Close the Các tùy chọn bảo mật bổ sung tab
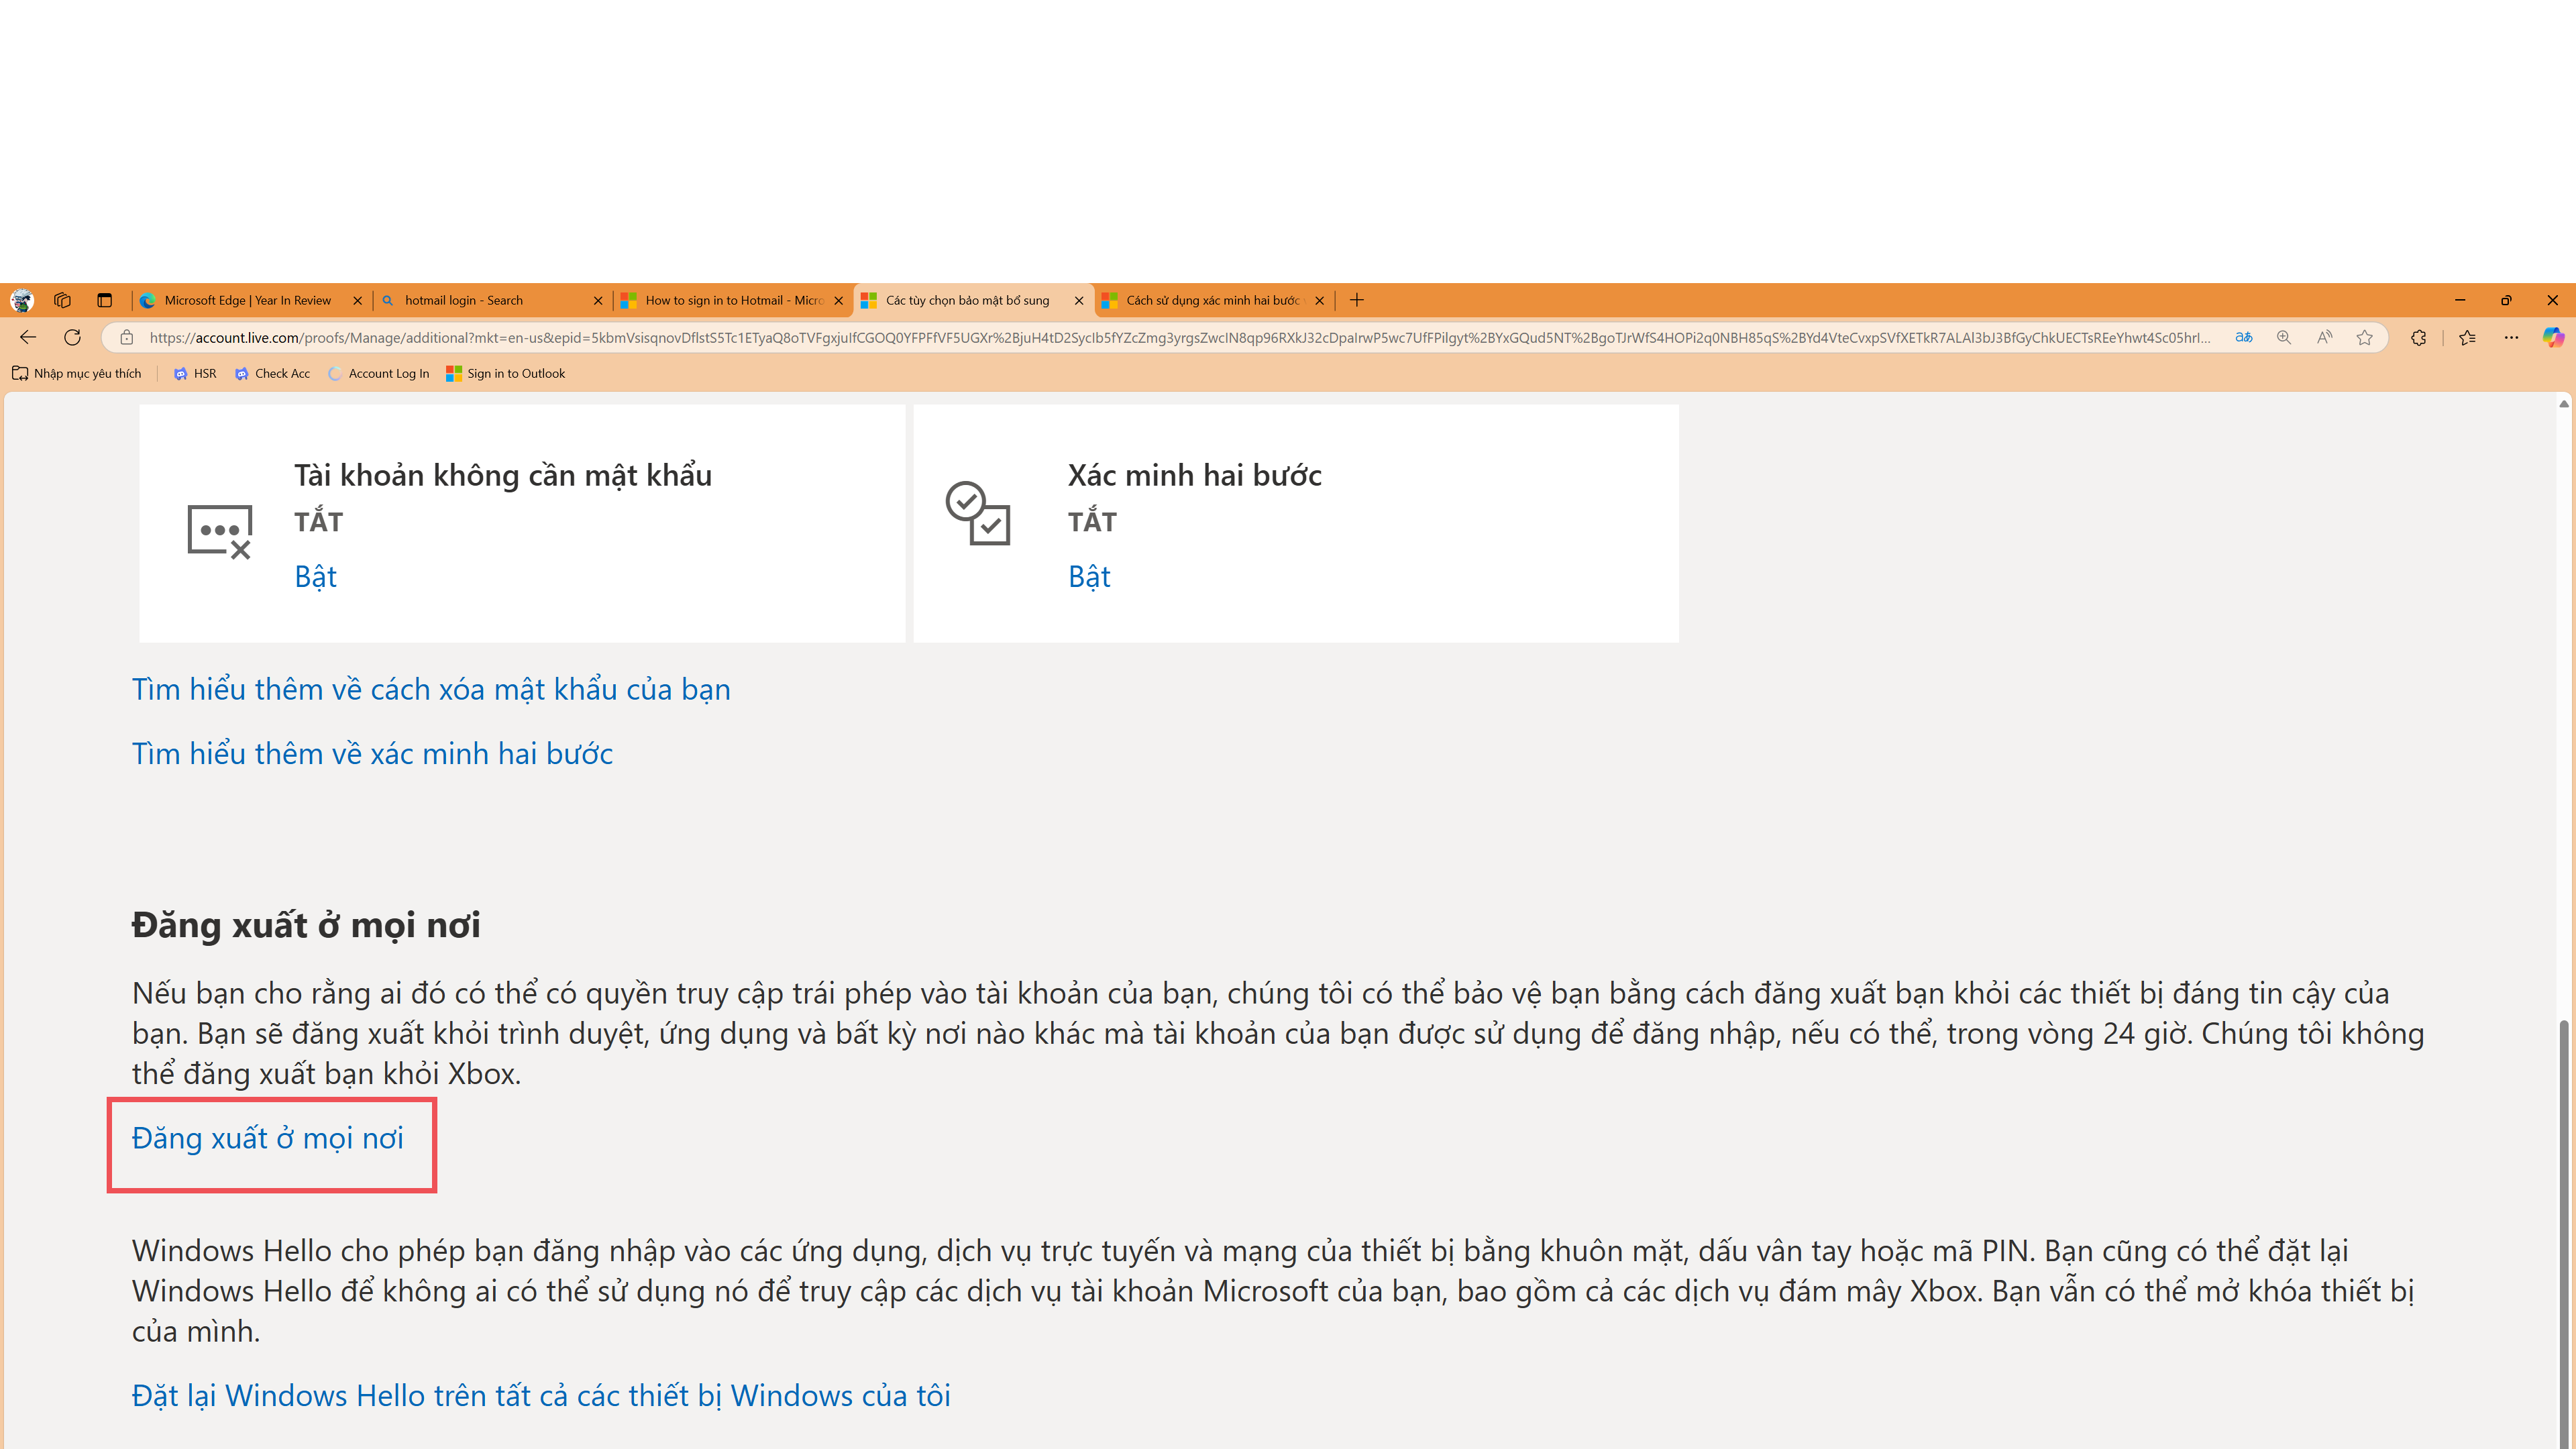 1079,300
